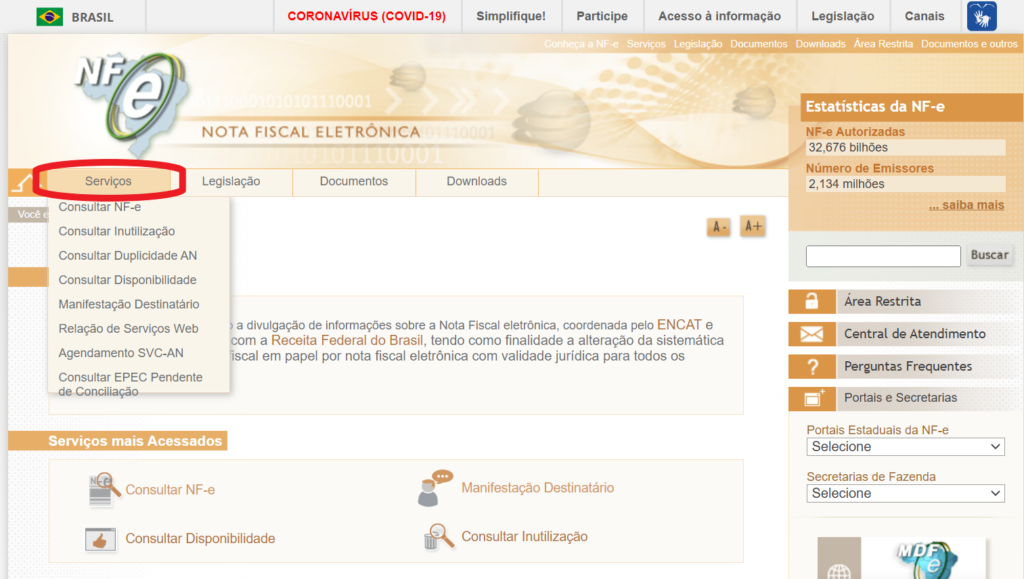This screenshot has height=579, width=1024.
Task: Open Simplifique! in the government top bar
Action: tap(511, 16)
